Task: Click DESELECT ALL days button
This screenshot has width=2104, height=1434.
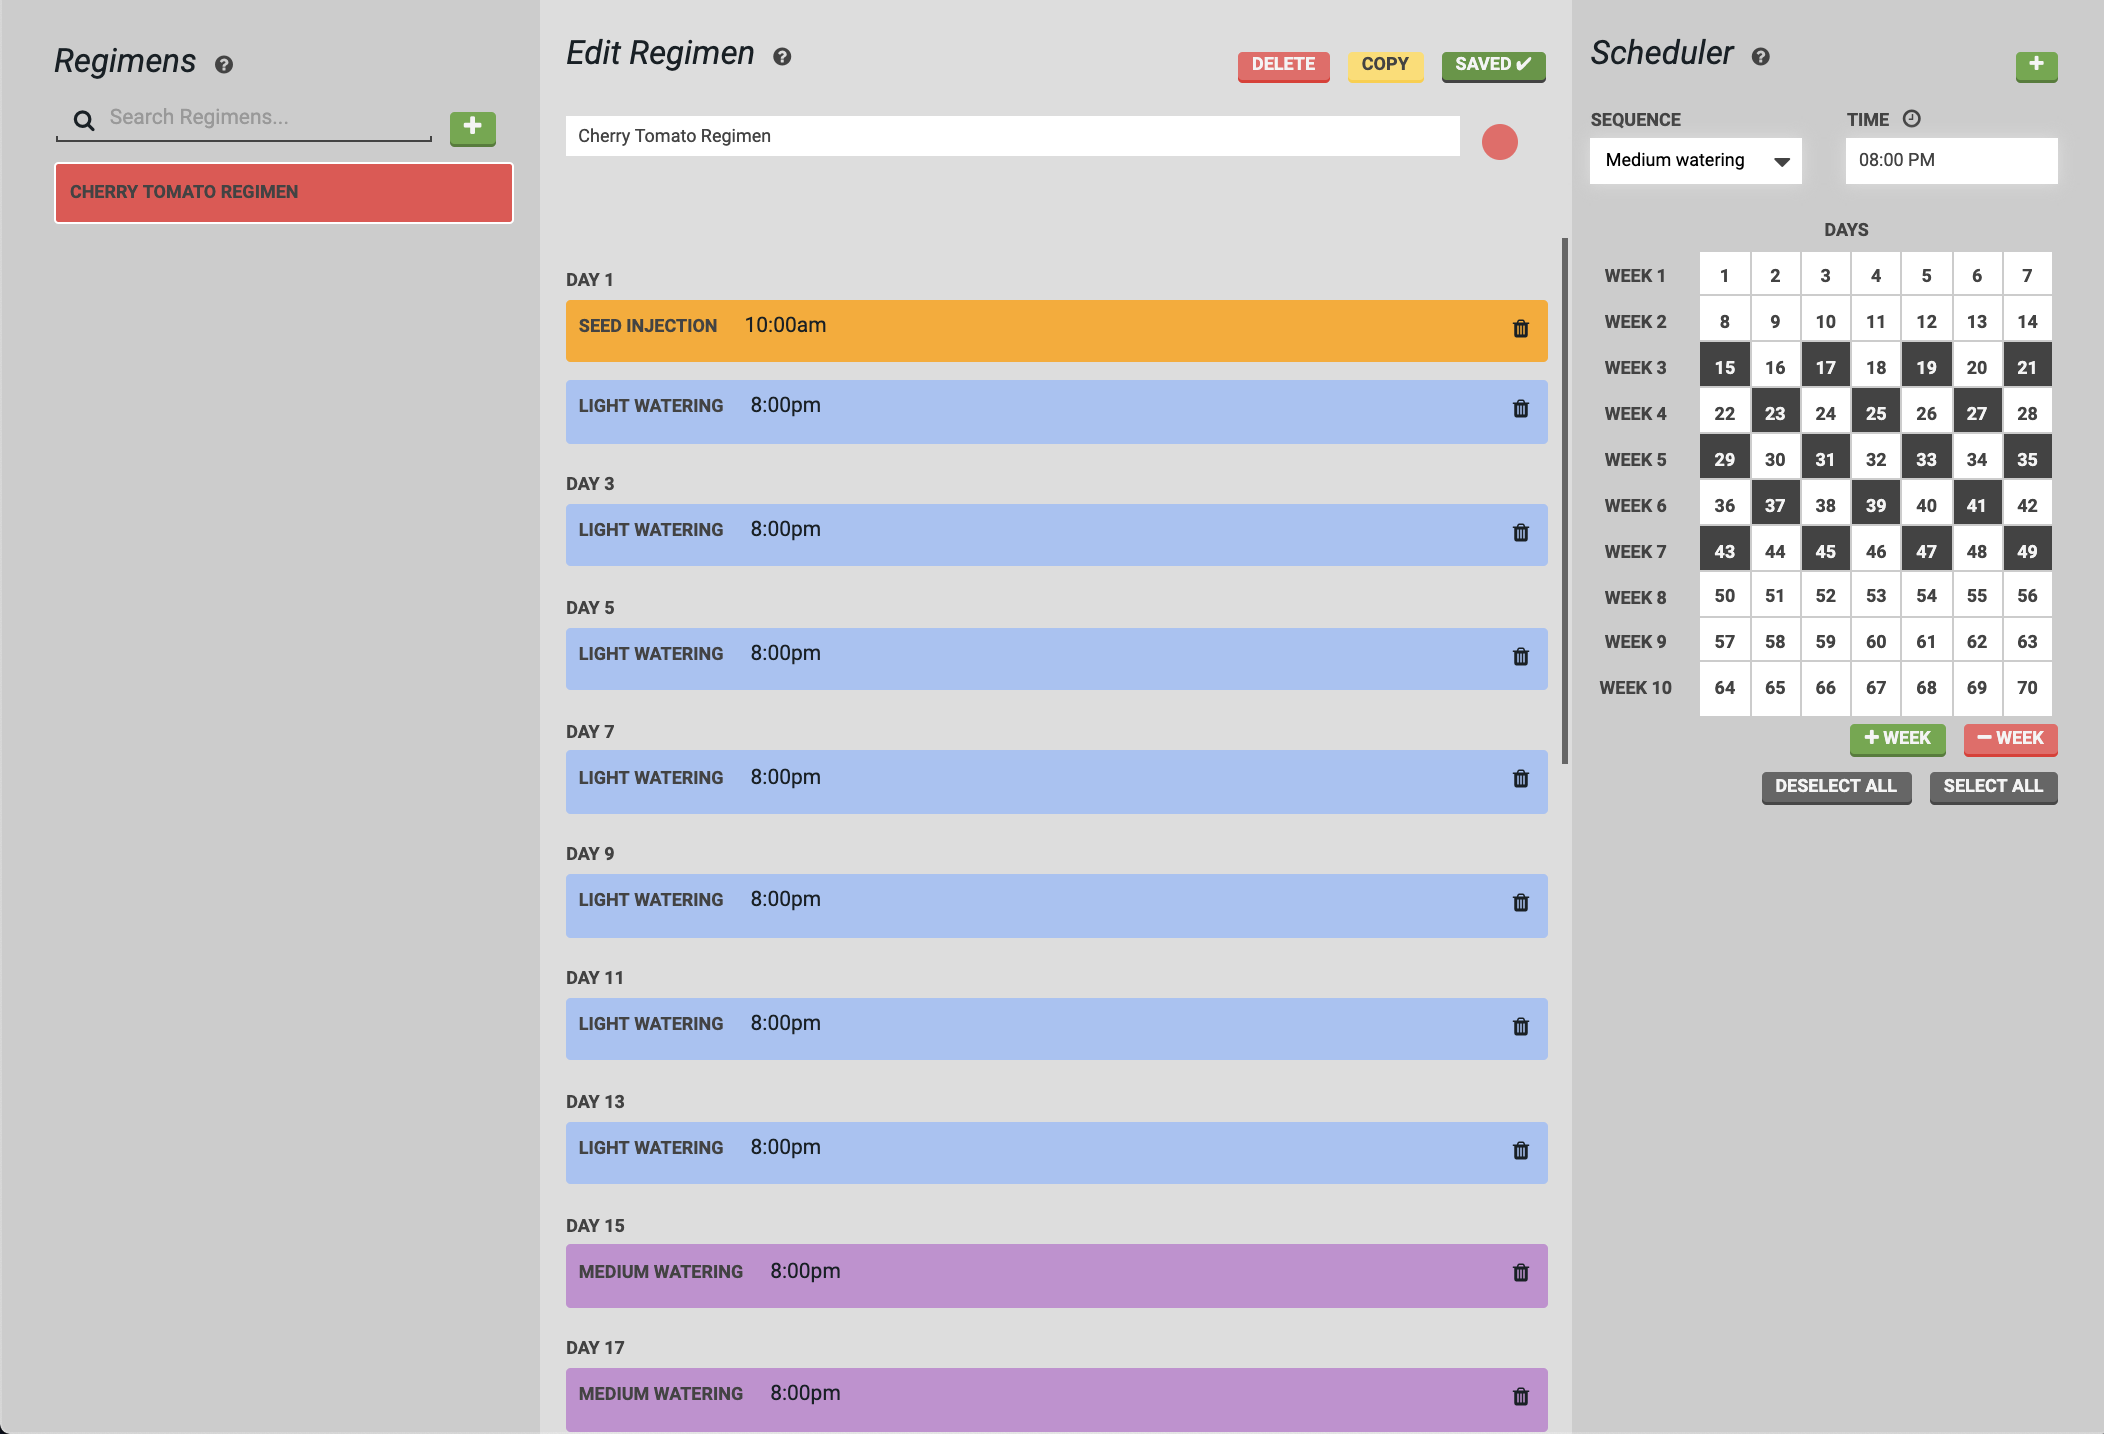Action: point(1835,787)
